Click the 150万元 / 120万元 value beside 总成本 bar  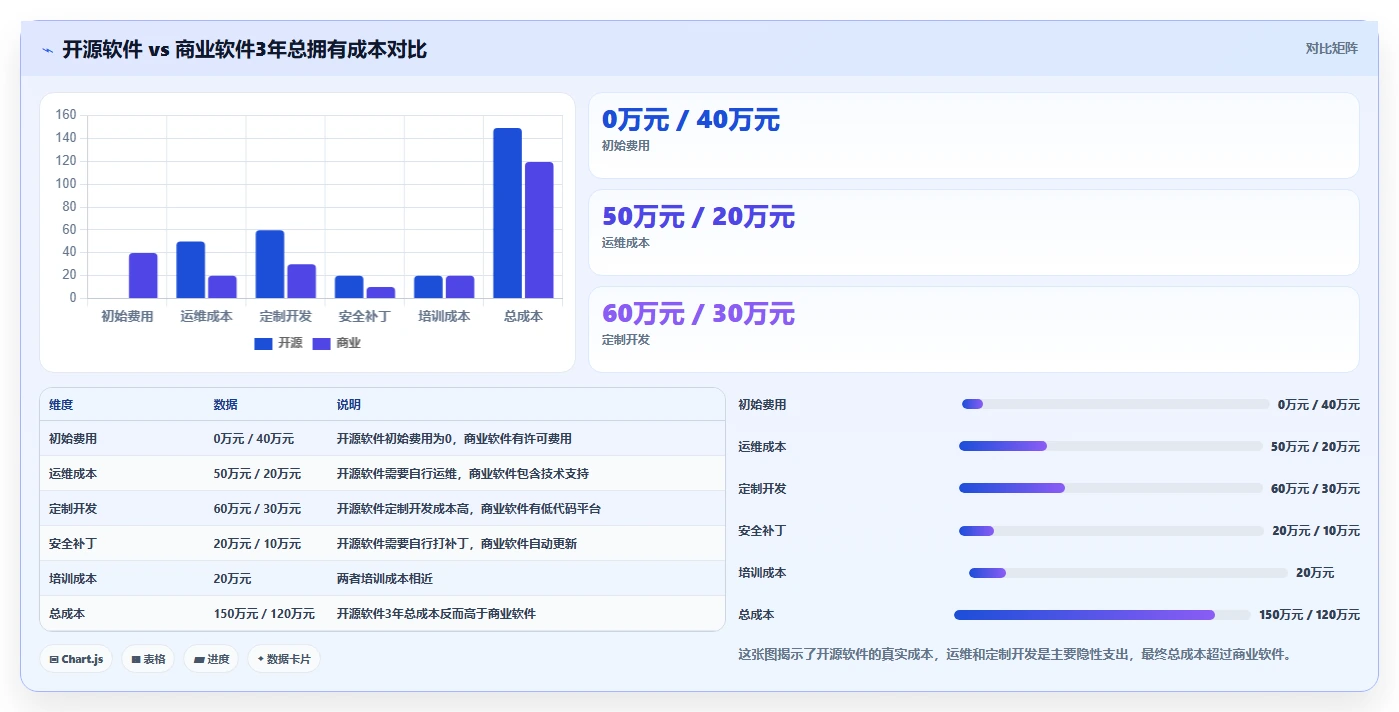pos(1309,615)
